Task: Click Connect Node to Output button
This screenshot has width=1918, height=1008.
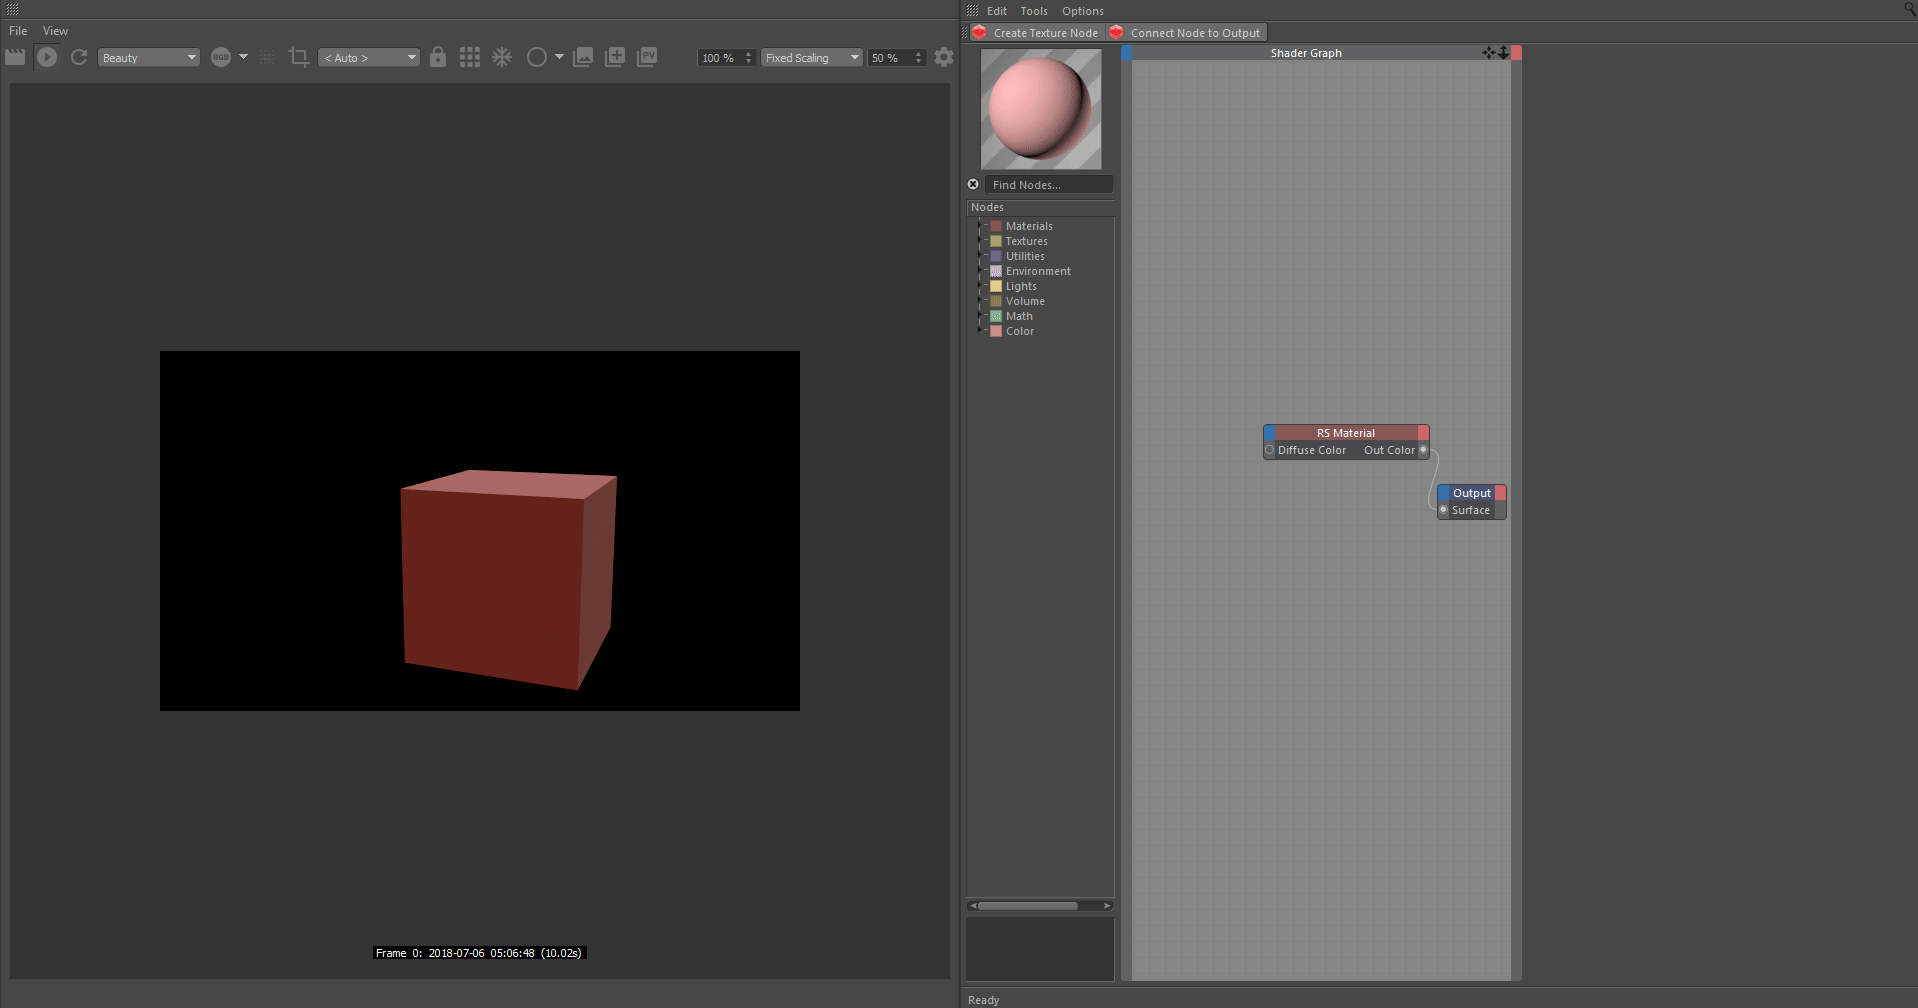Action: pyautogui.click(x=1187, y=33)
